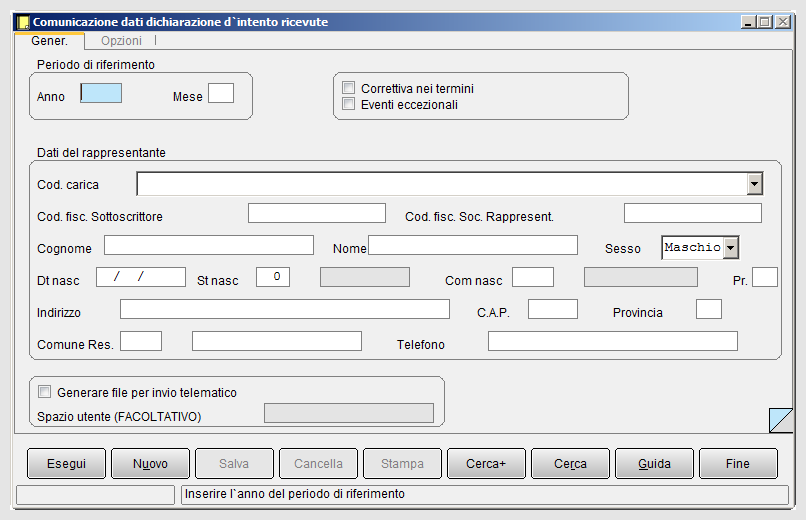The height and width of the screenshot is (520, 806).
Task: Click the 'Inserire l`anno del periodo di riferimento' status text
Action: pos(295,494)
